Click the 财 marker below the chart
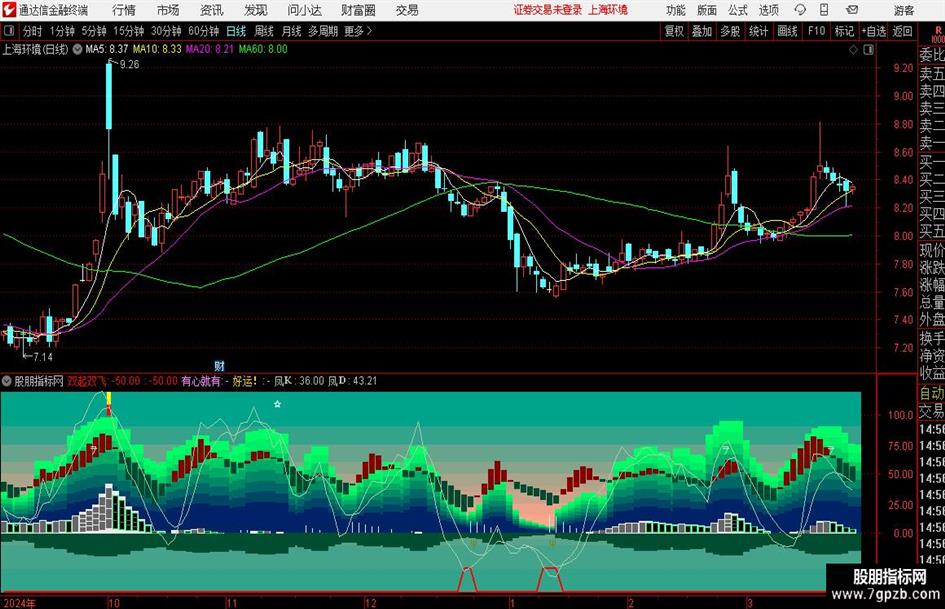The width and height of the screenshot is (945, 609). pyautogui.click(x=219, y=365)
